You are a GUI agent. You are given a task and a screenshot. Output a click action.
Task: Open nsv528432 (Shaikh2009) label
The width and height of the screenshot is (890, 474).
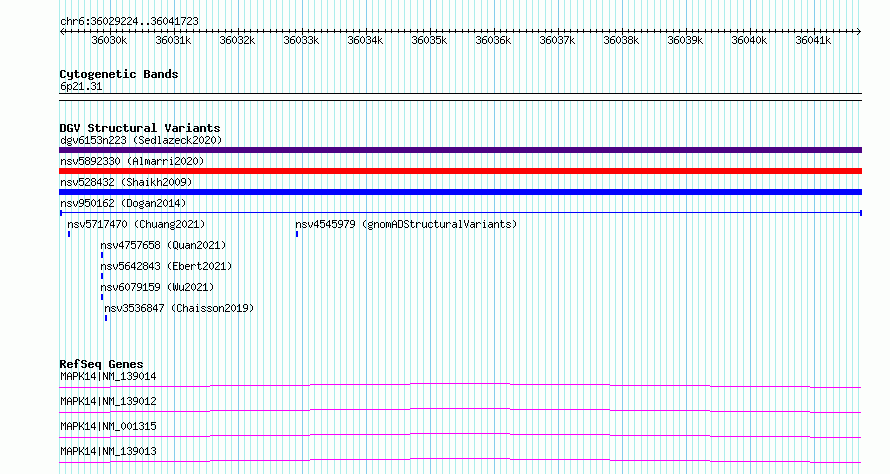[x=126, y=182]
